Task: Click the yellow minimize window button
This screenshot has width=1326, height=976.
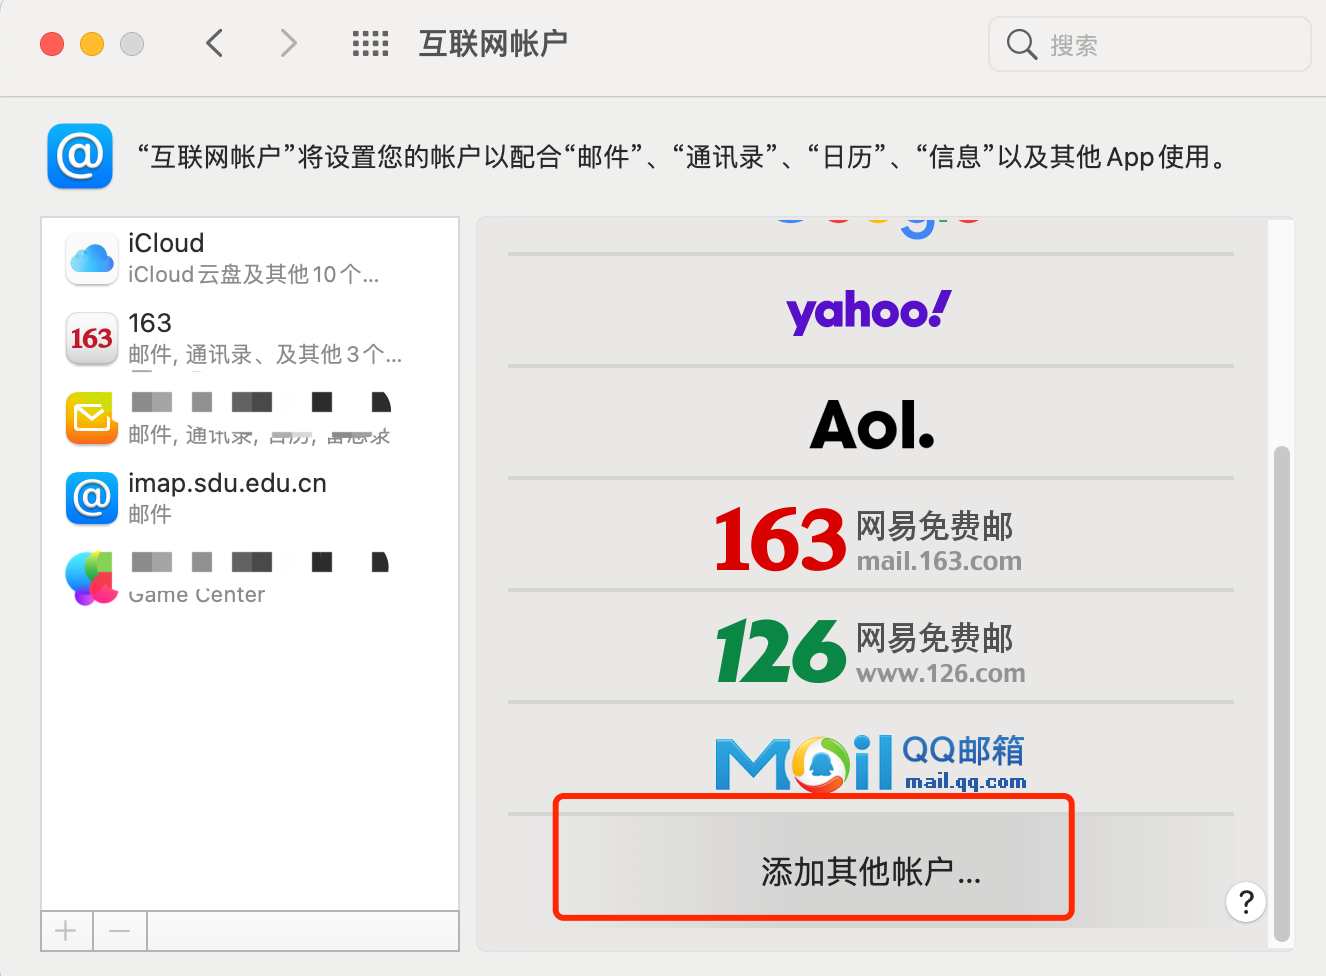Action: tap(92, 44)
